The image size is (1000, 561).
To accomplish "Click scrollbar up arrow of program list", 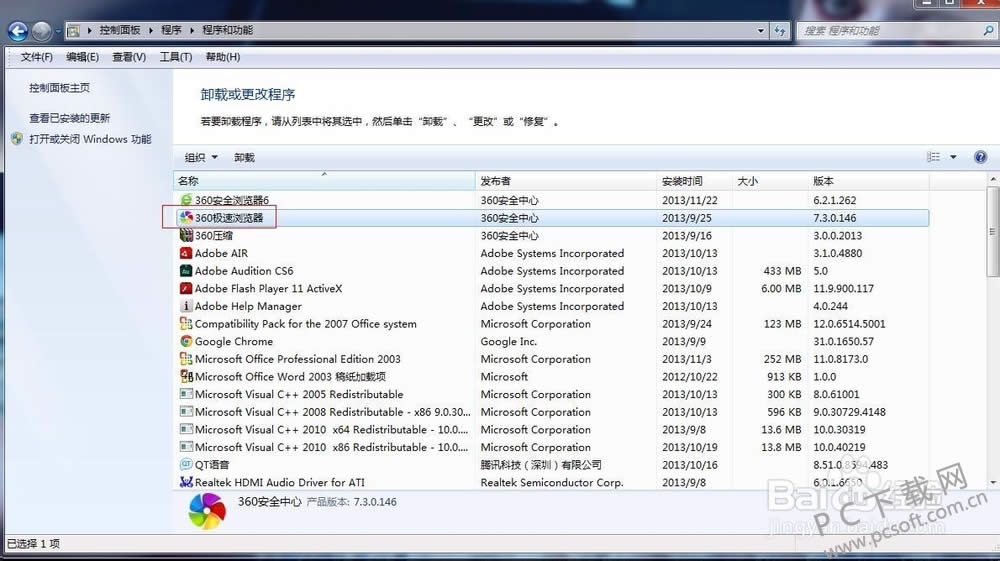I will coord(992,180).
